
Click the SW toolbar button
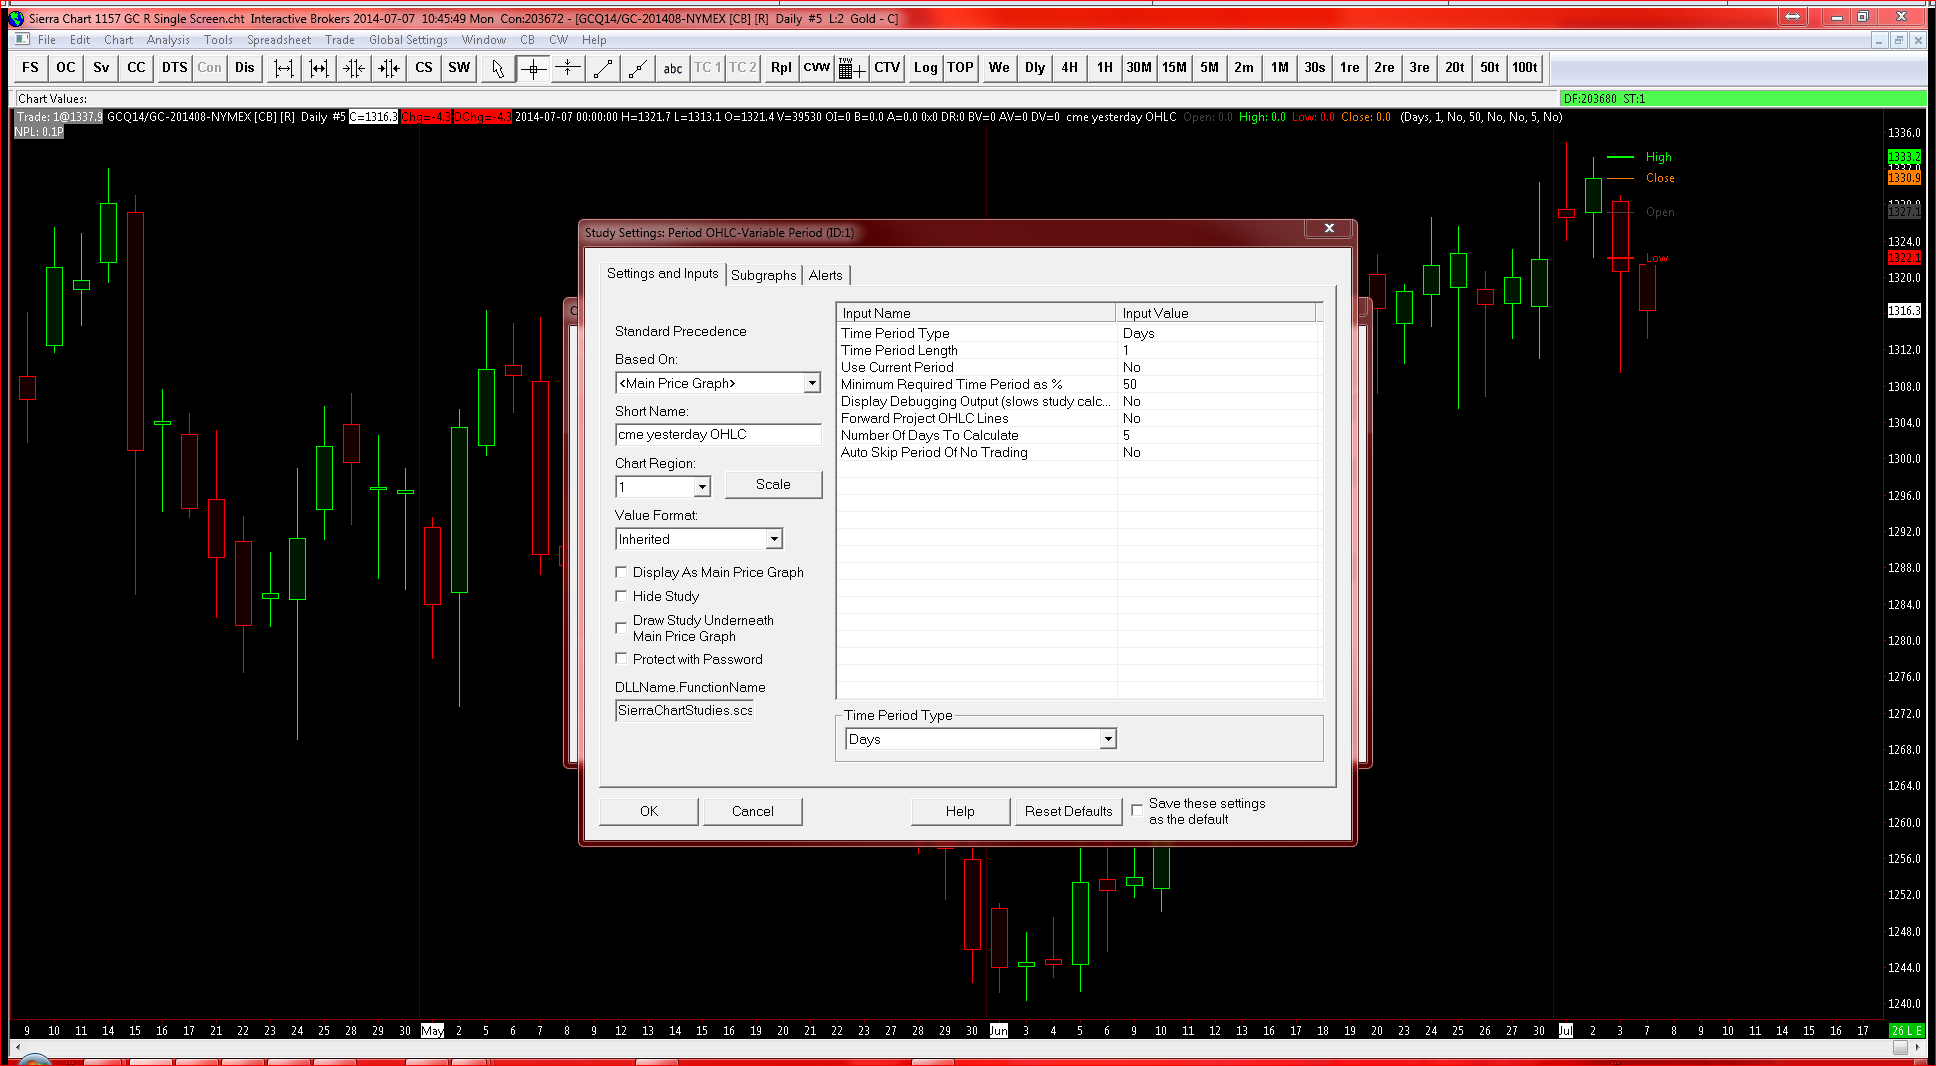[459, 68]
